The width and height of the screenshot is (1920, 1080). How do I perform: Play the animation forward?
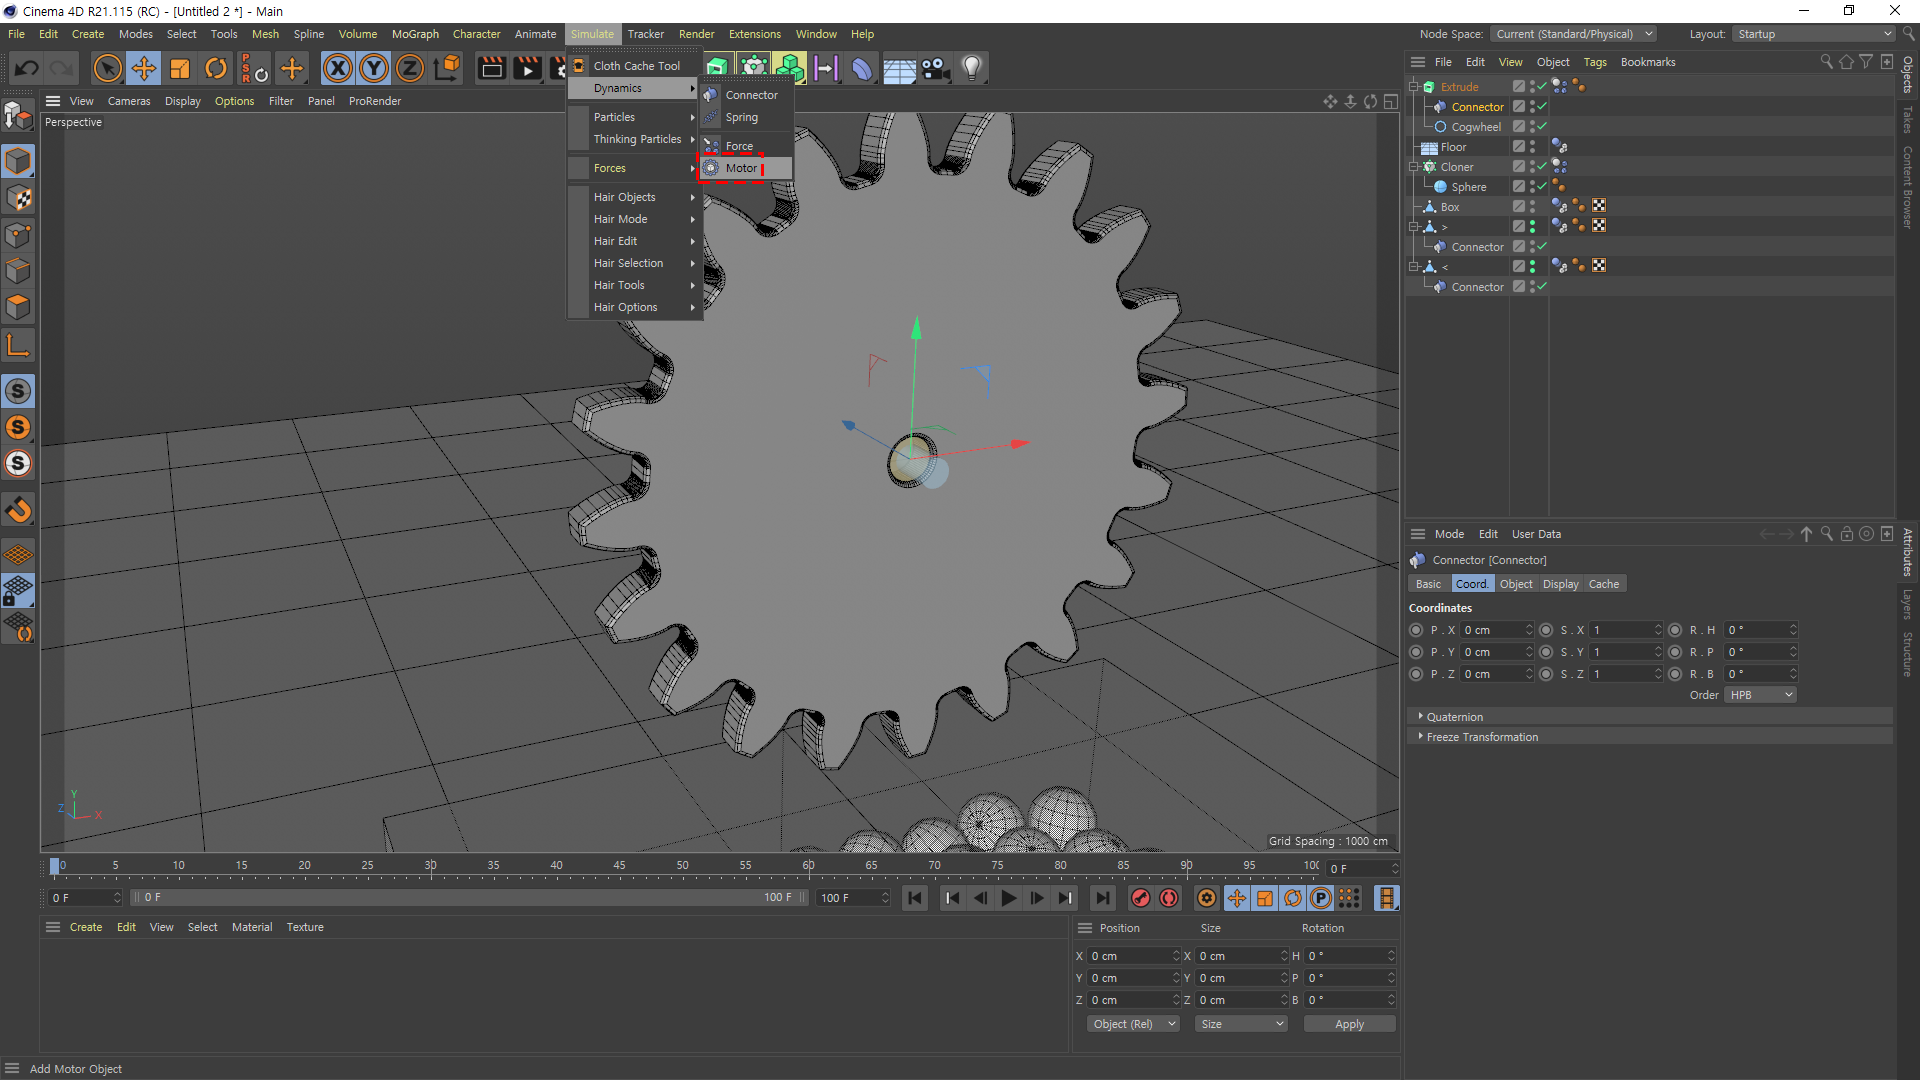click(1009, 898)
